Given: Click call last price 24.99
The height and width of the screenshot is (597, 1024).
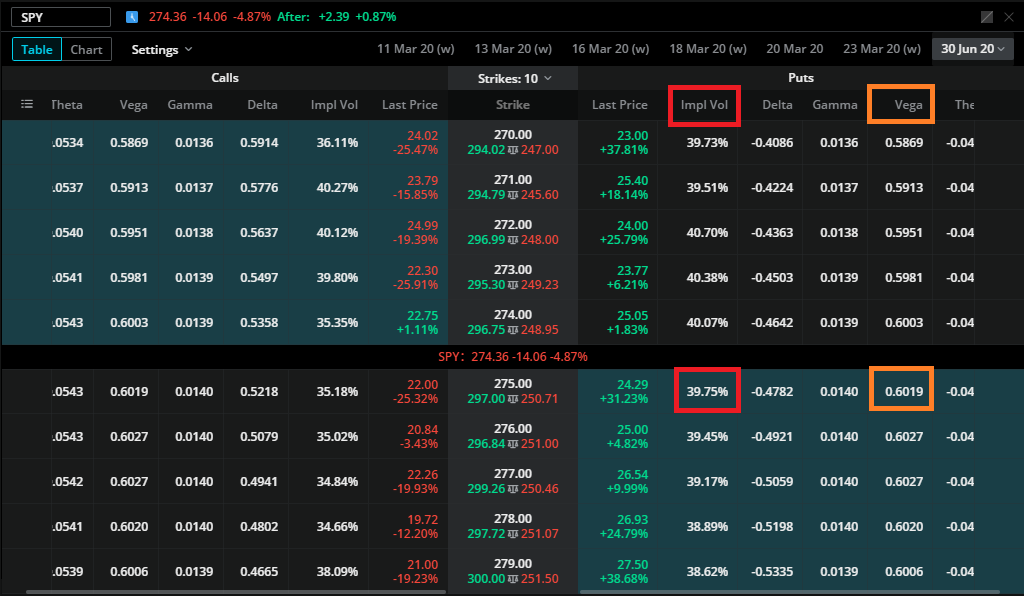Looking at the screenshot, I should click(422, 226).
